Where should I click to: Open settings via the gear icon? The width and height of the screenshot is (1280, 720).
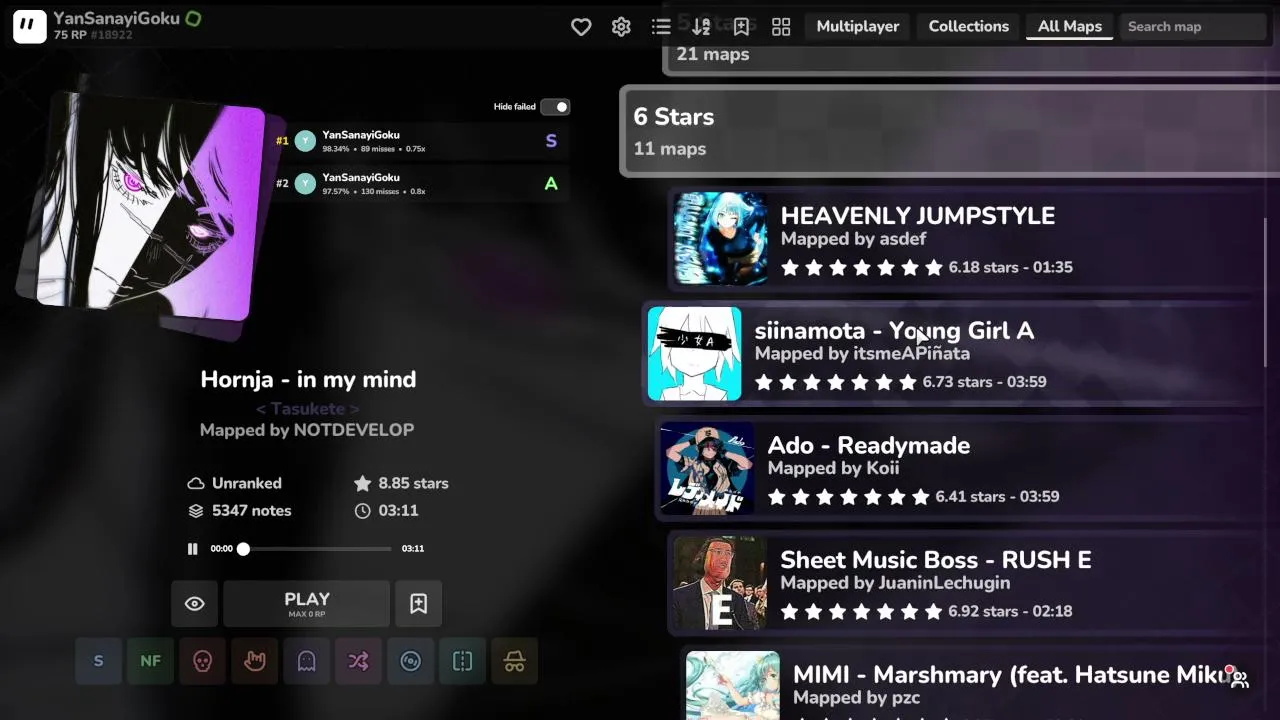click(x=621, y=27)
